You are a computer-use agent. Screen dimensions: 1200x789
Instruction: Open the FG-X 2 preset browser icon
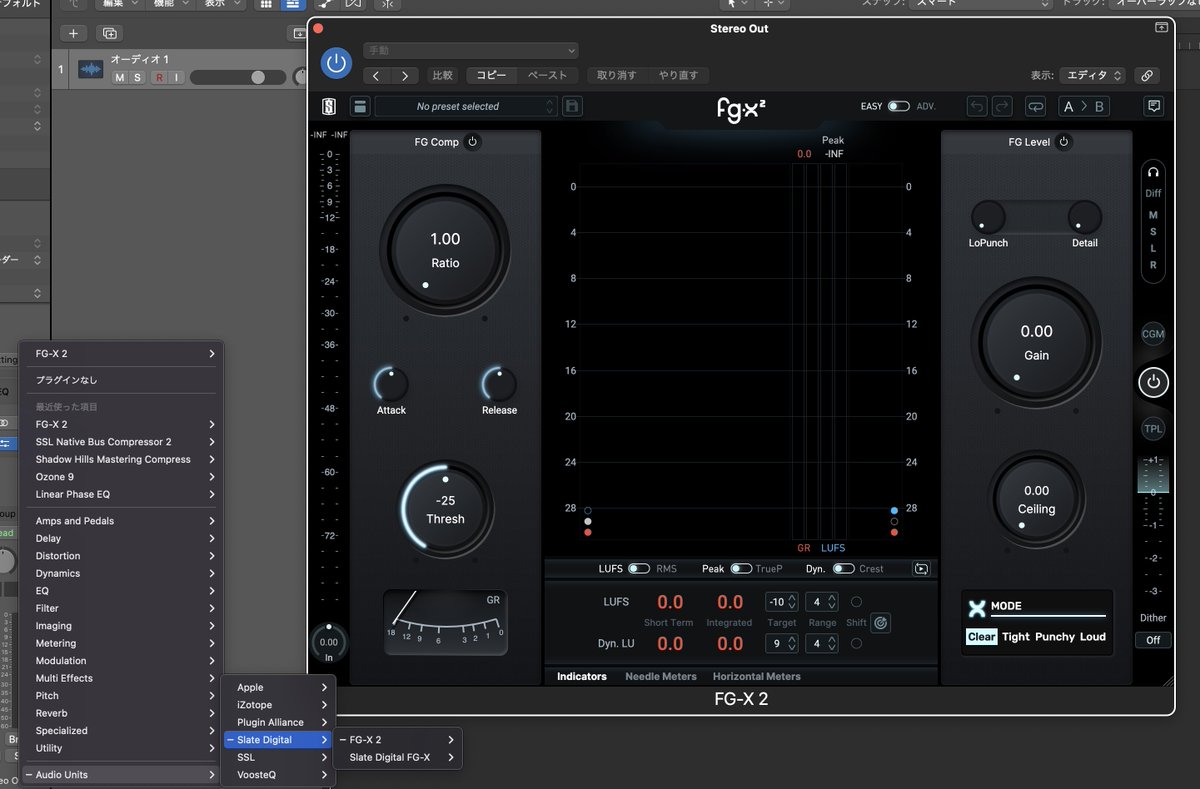click(360, 106)
